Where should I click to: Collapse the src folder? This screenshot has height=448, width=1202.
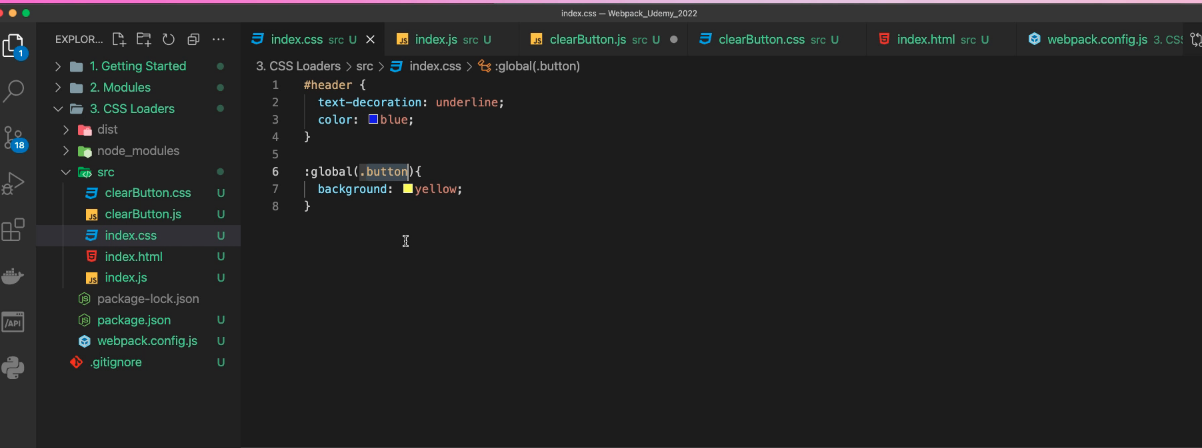point(138,172)
